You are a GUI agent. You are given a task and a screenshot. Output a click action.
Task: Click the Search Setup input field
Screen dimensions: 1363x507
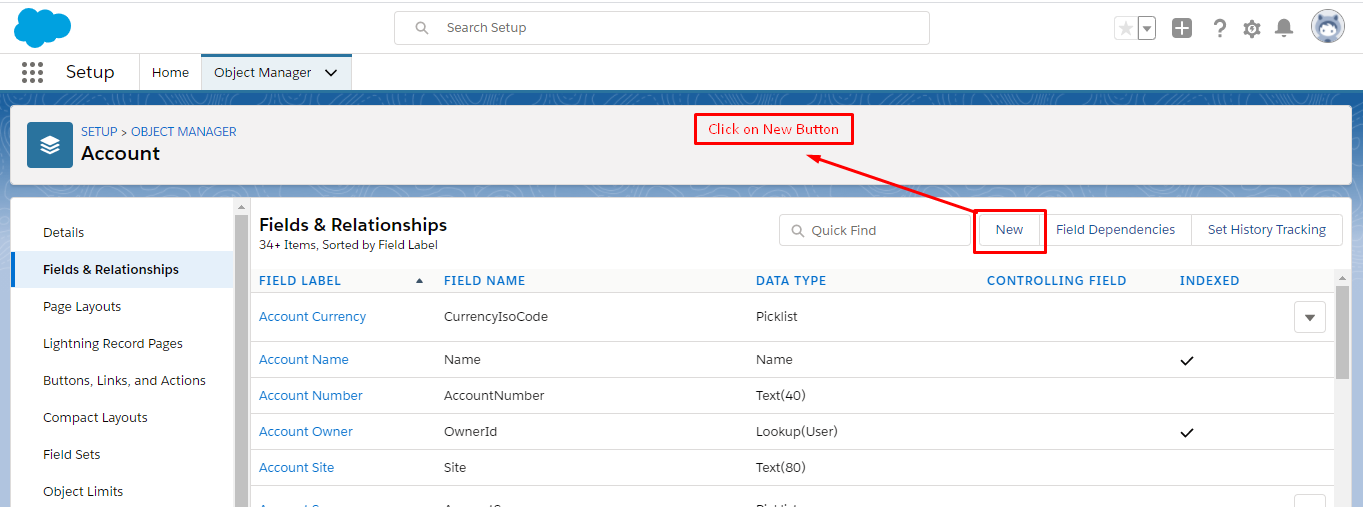point(662,28)
